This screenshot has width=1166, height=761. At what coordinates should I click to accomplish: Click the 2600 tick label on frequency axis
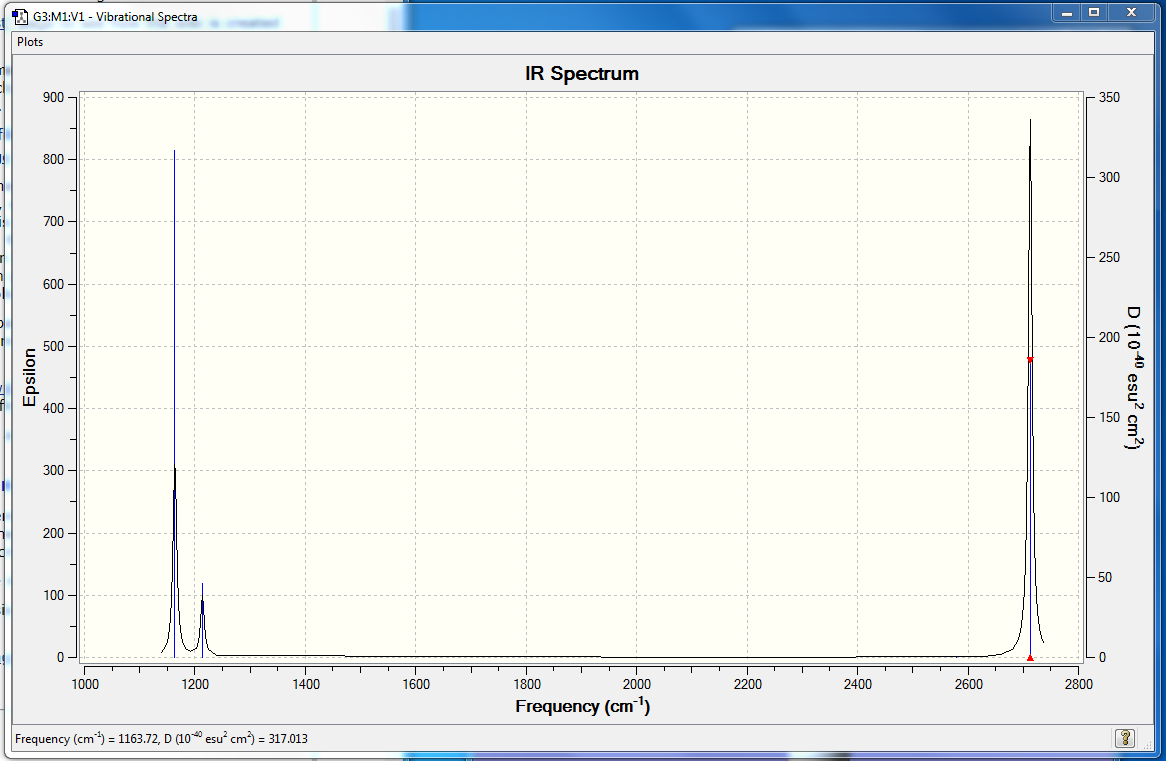[968, 684]
